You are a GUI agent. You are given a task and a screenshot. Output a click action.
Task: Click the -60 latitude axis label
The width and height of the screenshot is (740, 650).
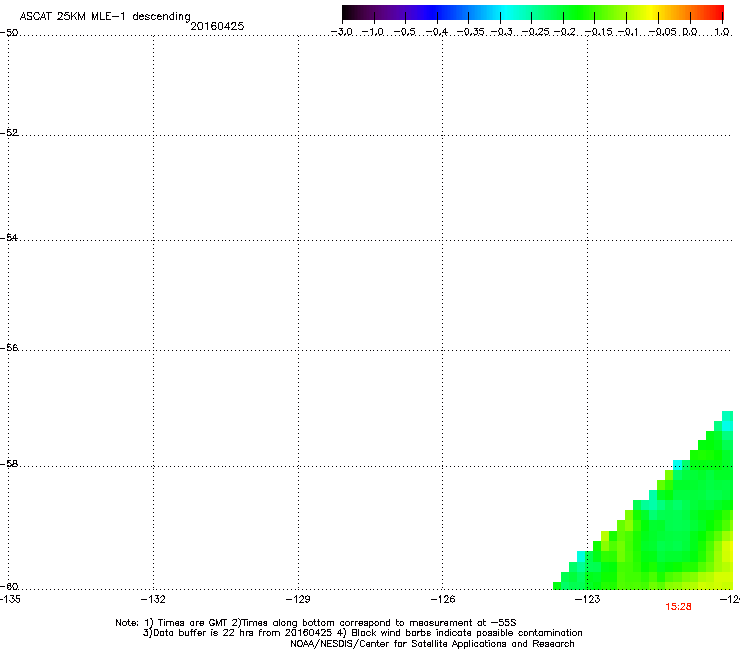tap(9, 586)
